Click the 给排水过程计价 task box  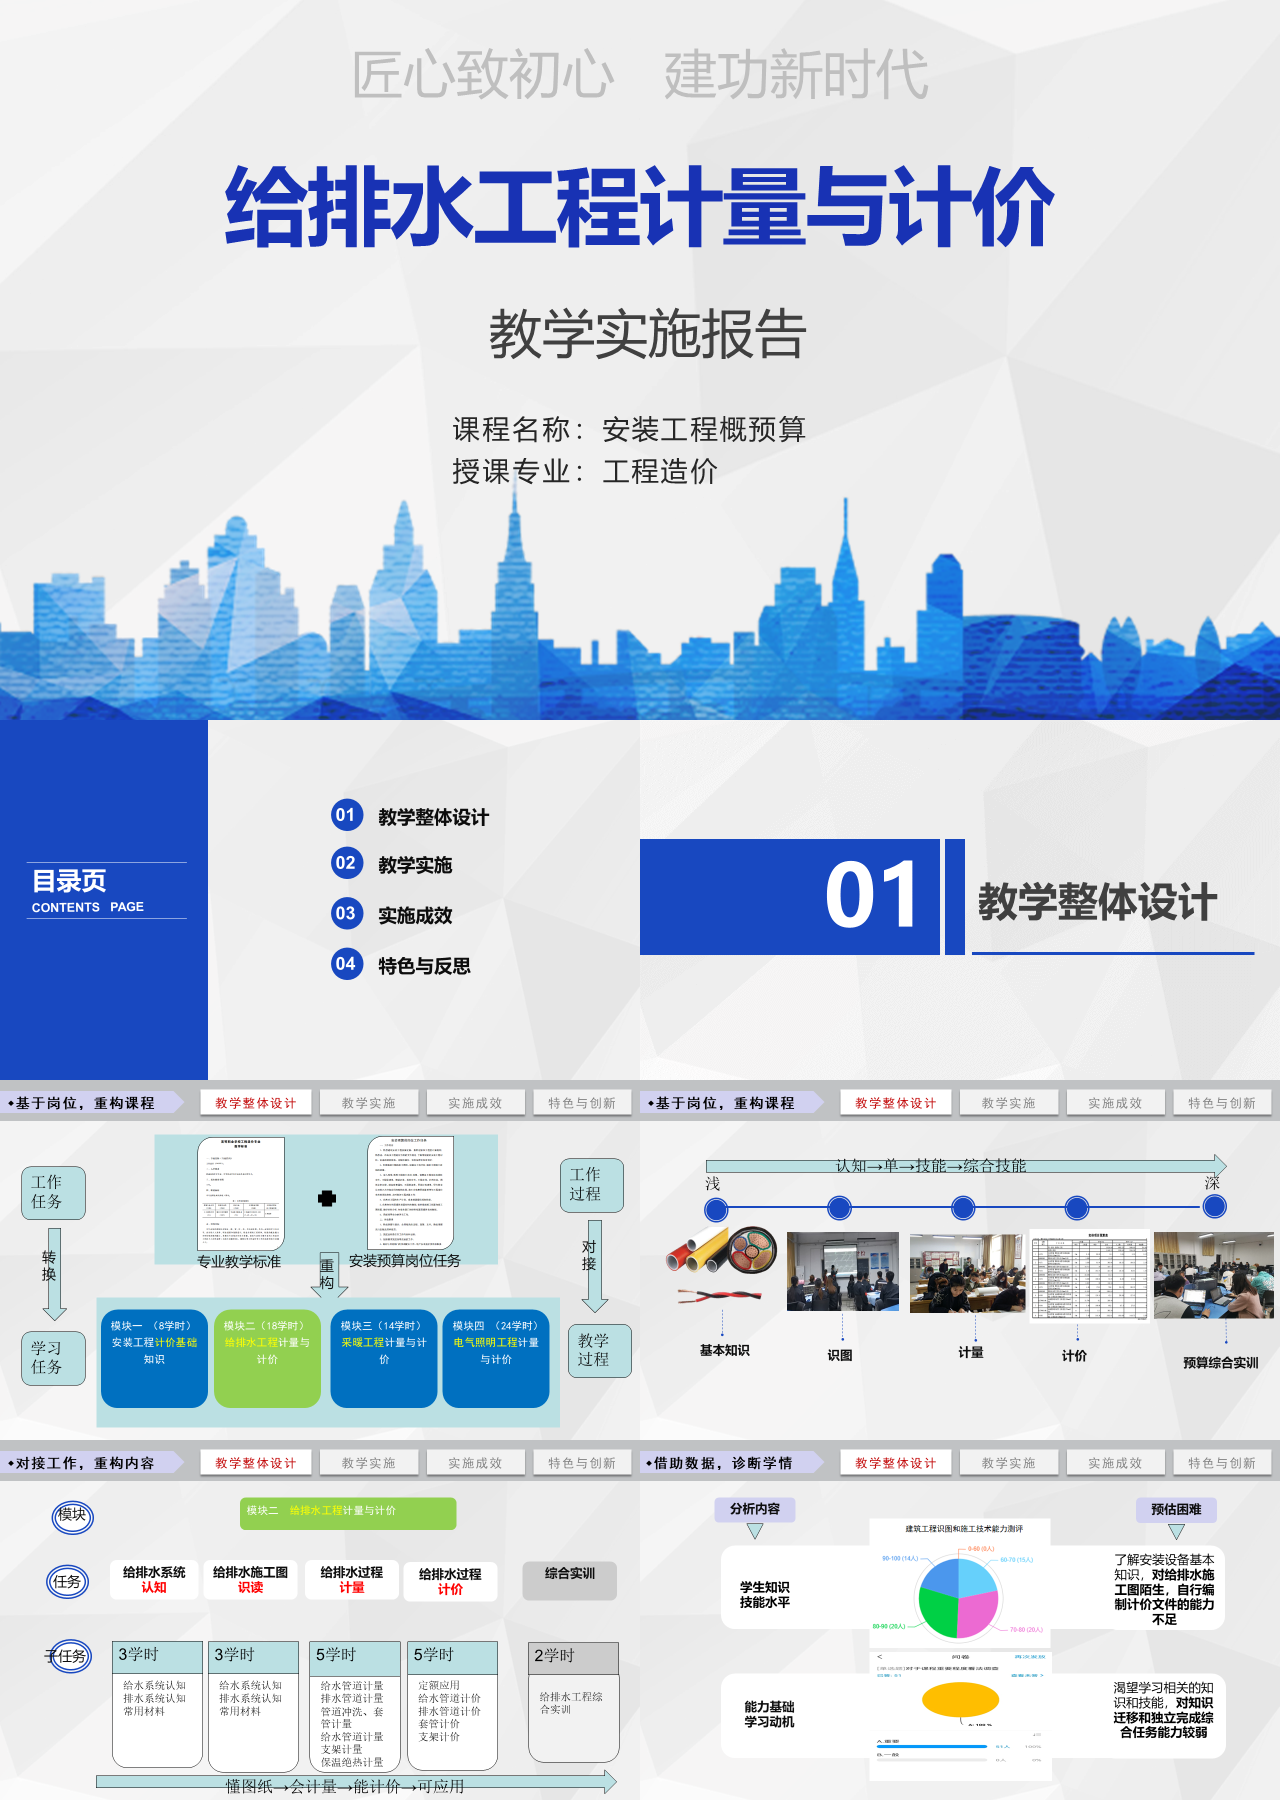click(x=450, y=1581)
